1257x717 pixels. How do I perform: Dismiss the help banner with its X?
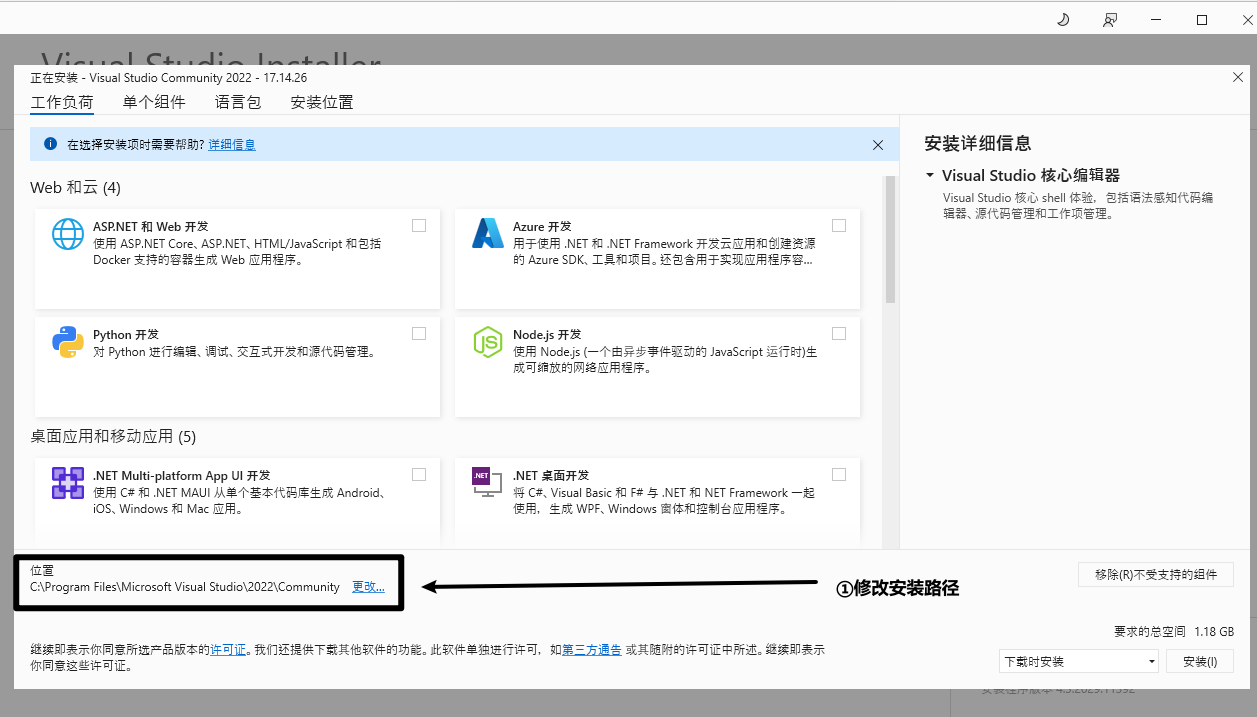[878, 145]
